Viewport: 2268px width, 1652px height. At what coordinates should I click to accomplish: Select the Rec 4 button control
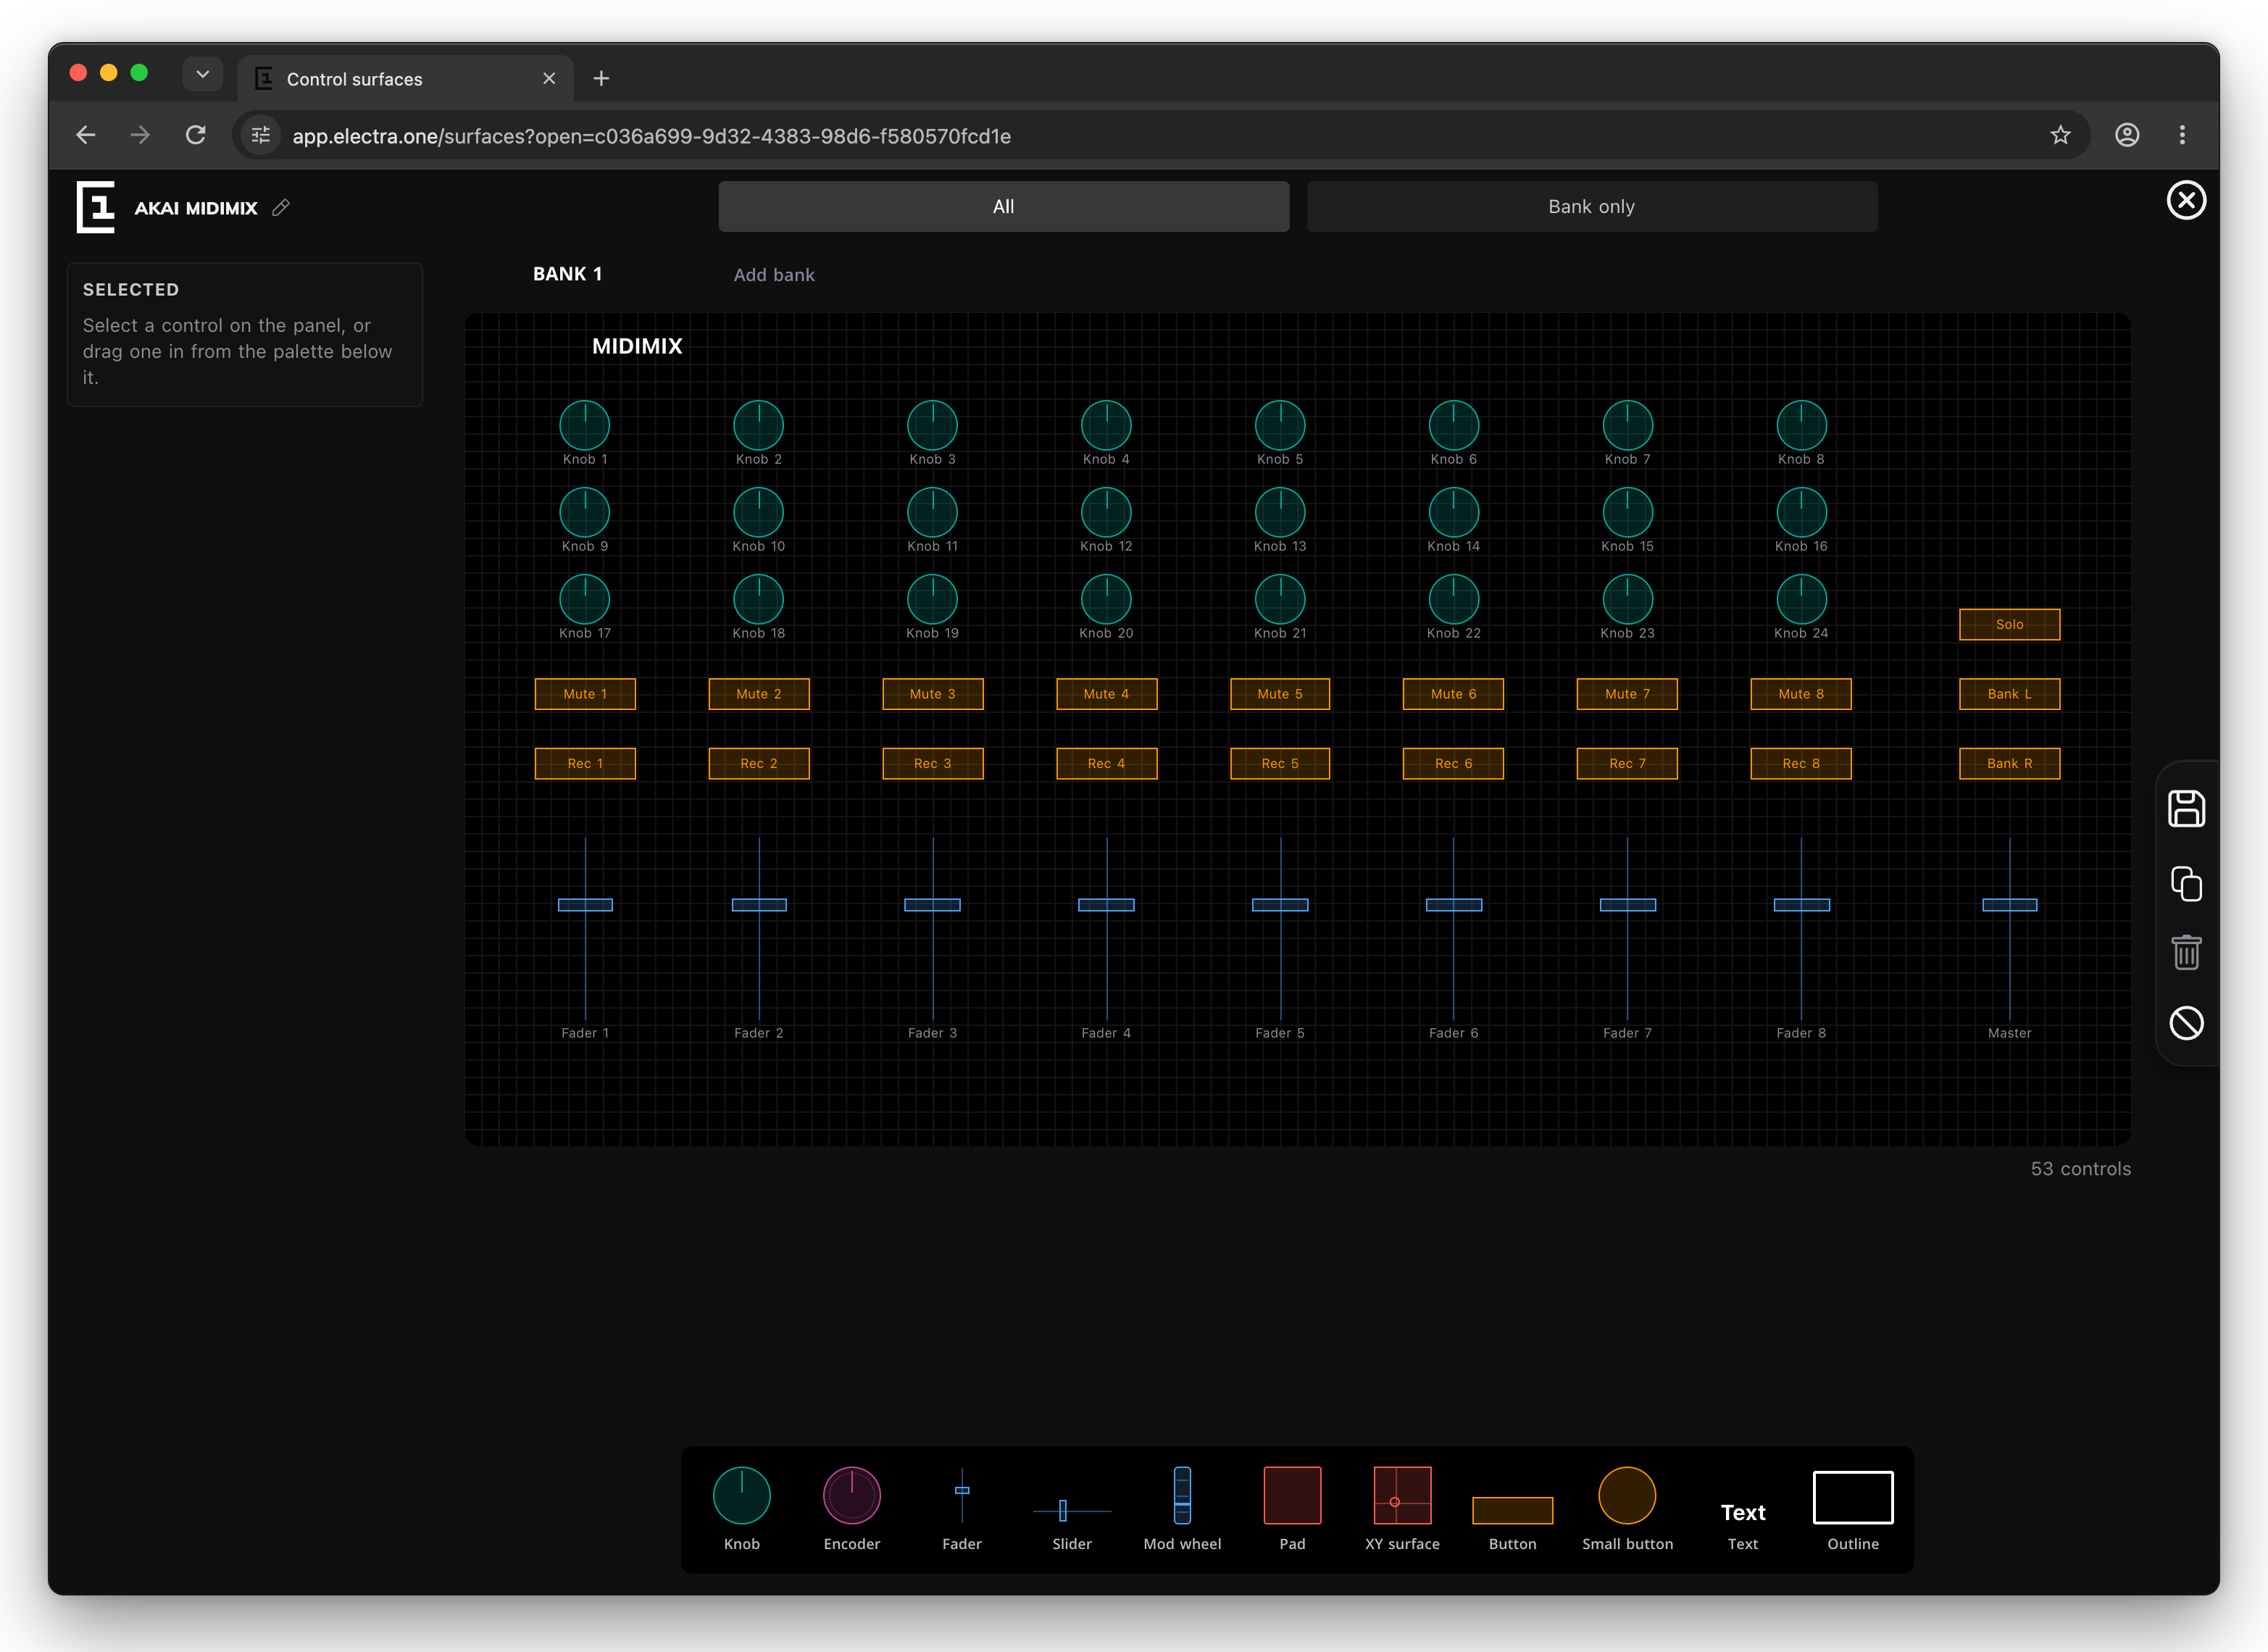pos(1106,763)
